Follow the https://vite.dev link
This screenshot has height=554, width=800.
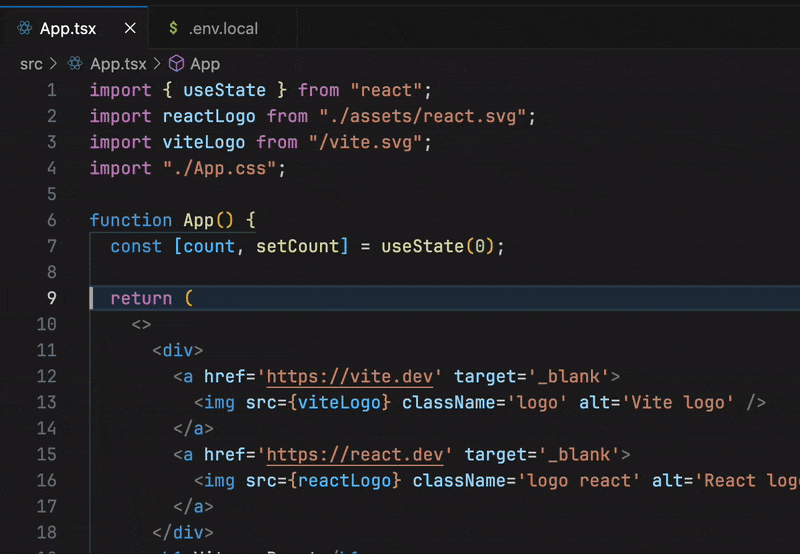point(350,376)
